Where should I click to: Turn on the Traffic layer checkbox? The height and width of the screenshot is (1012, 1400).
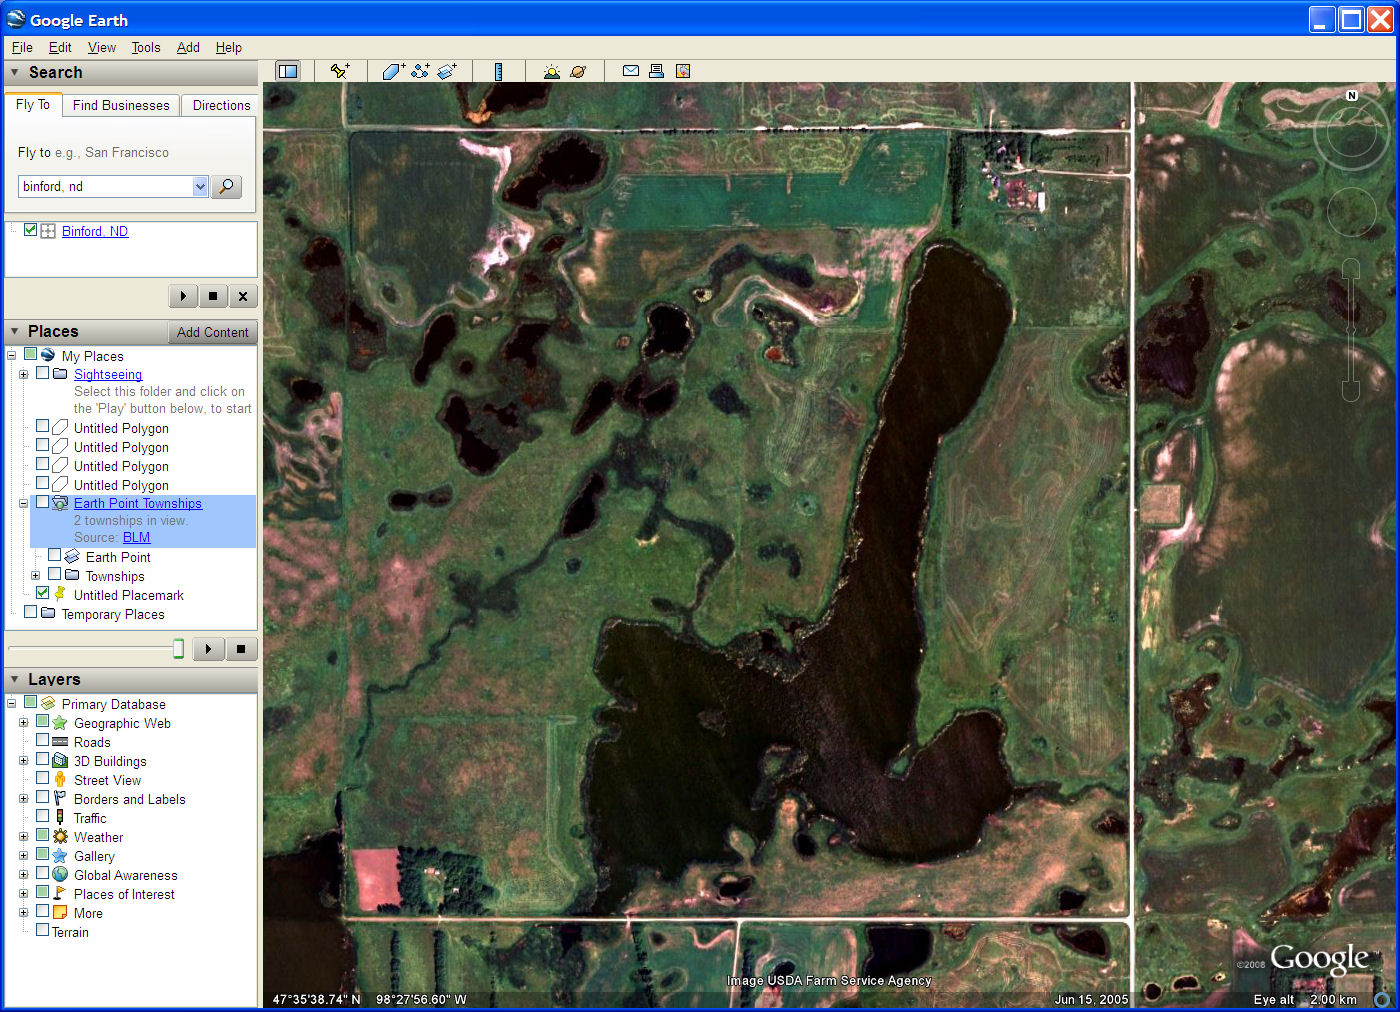pos(42,817)
